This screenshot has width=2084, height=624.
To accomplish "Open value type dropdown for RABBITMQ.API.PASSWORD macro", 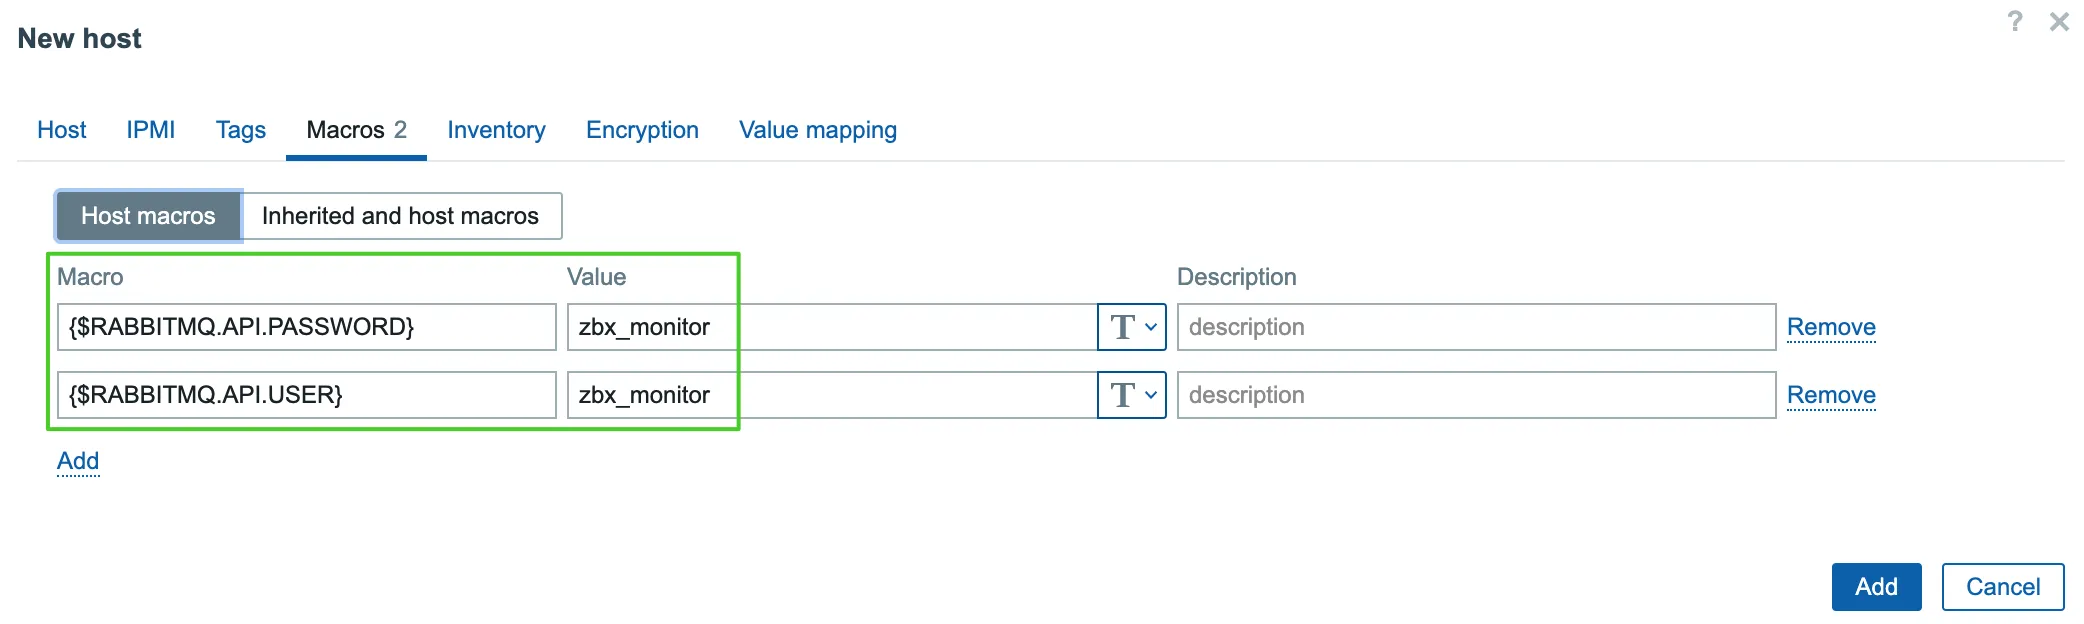I will [1132, 327].
